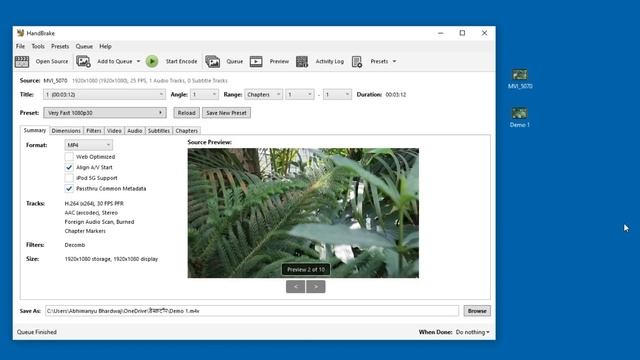Switch to the Chapters tab
The width and height of the screenshot is (640, 360).
click(187, 131)
